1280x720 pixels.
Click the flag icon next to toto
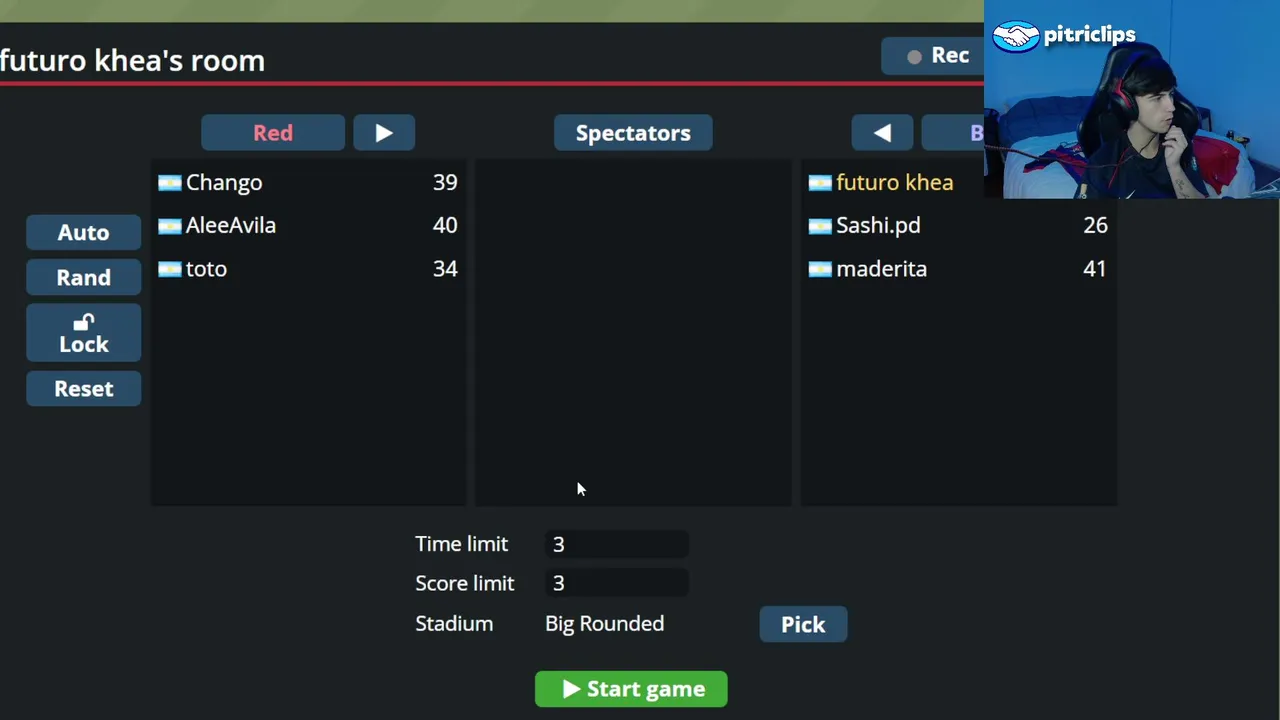click(170, 269)
